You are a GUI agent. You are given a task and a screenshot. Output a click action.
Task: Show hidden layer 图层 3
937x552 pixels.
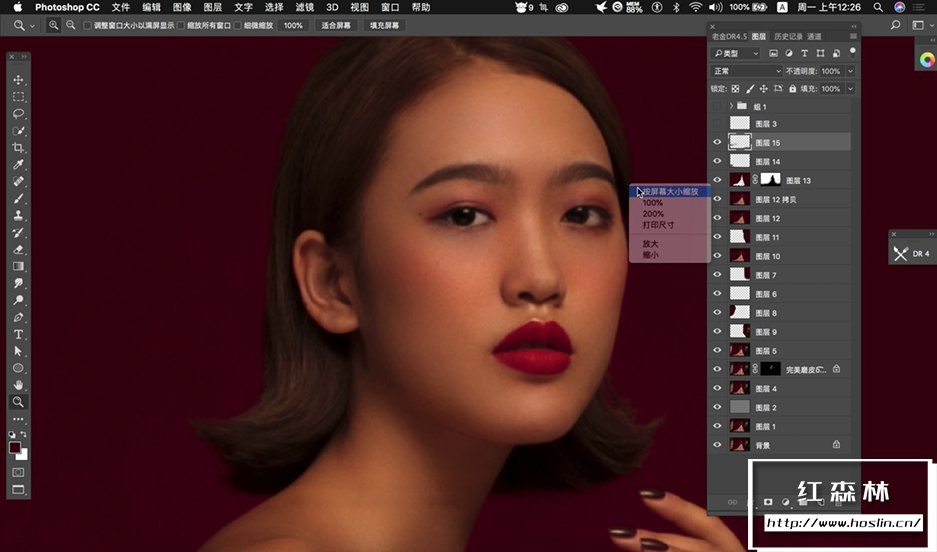pyautogui.click(x=717, y=124)
